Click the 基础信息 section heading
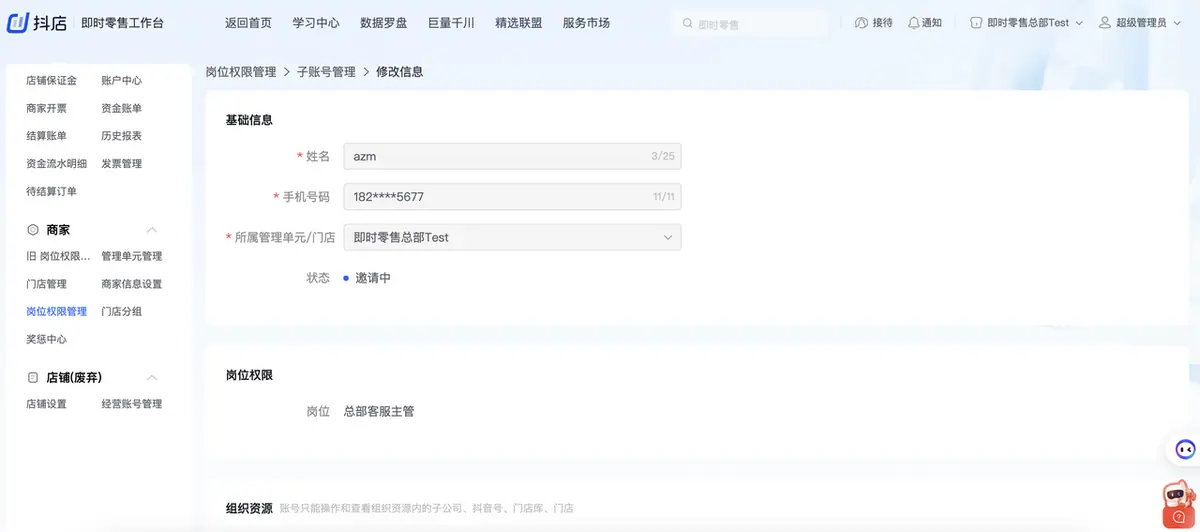Screen dimensions: 1200x532 click(x=249, y=120)
